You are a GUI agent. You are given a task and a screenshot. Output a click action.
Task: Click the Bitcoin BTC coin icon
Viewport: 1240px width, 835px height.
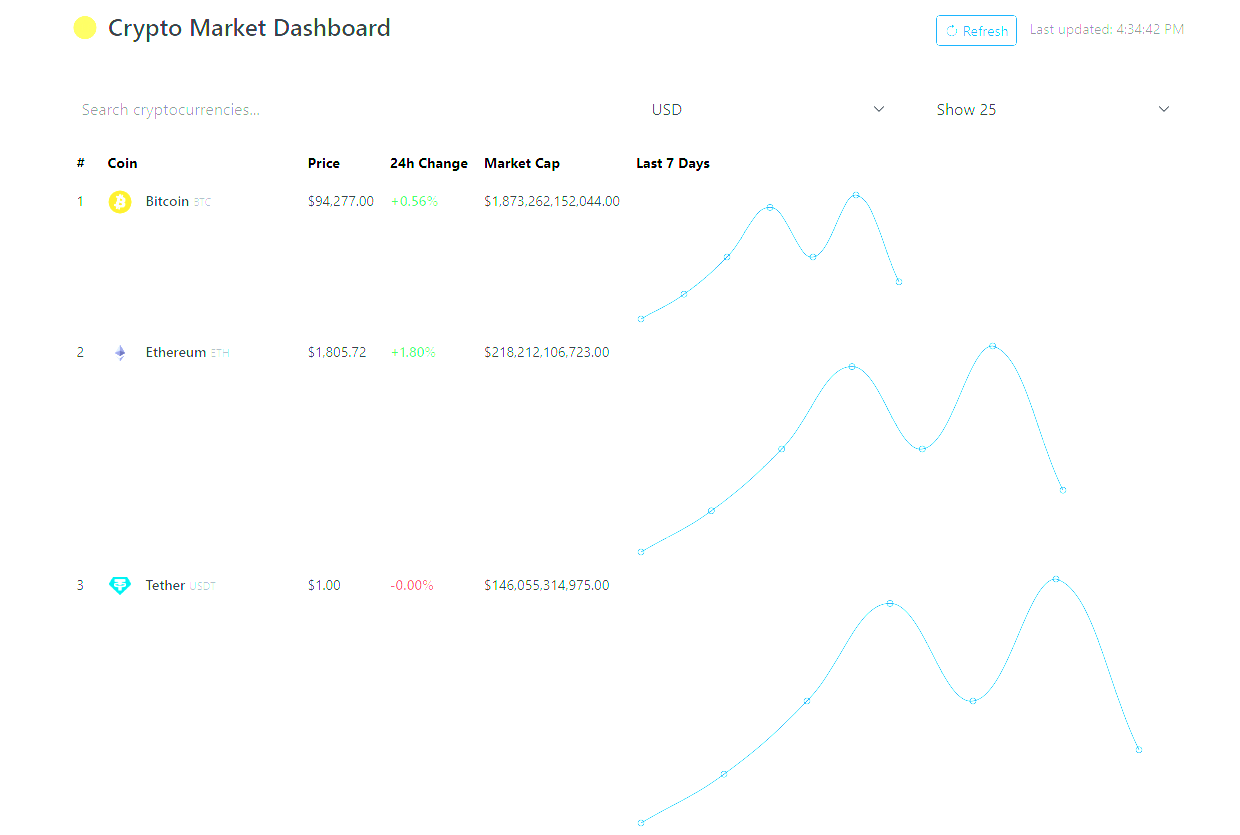[x=120, y=201]
